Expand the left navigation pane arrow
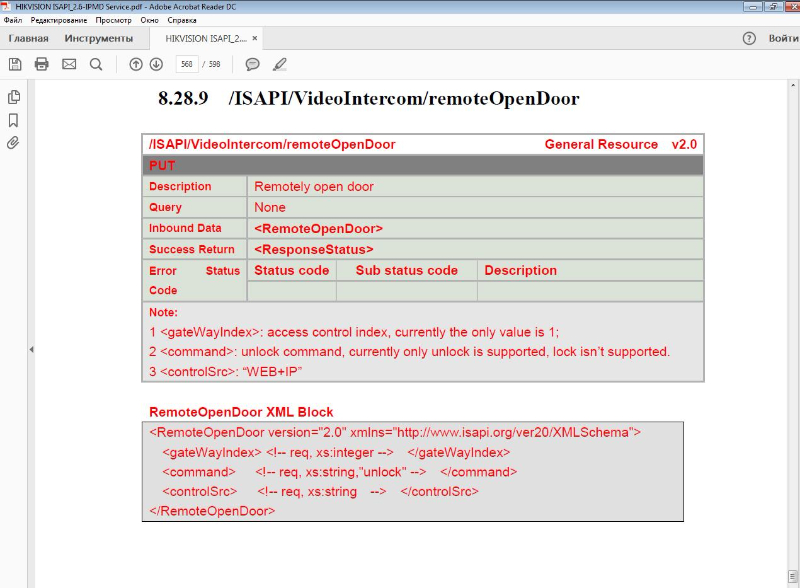 [32, 350]
